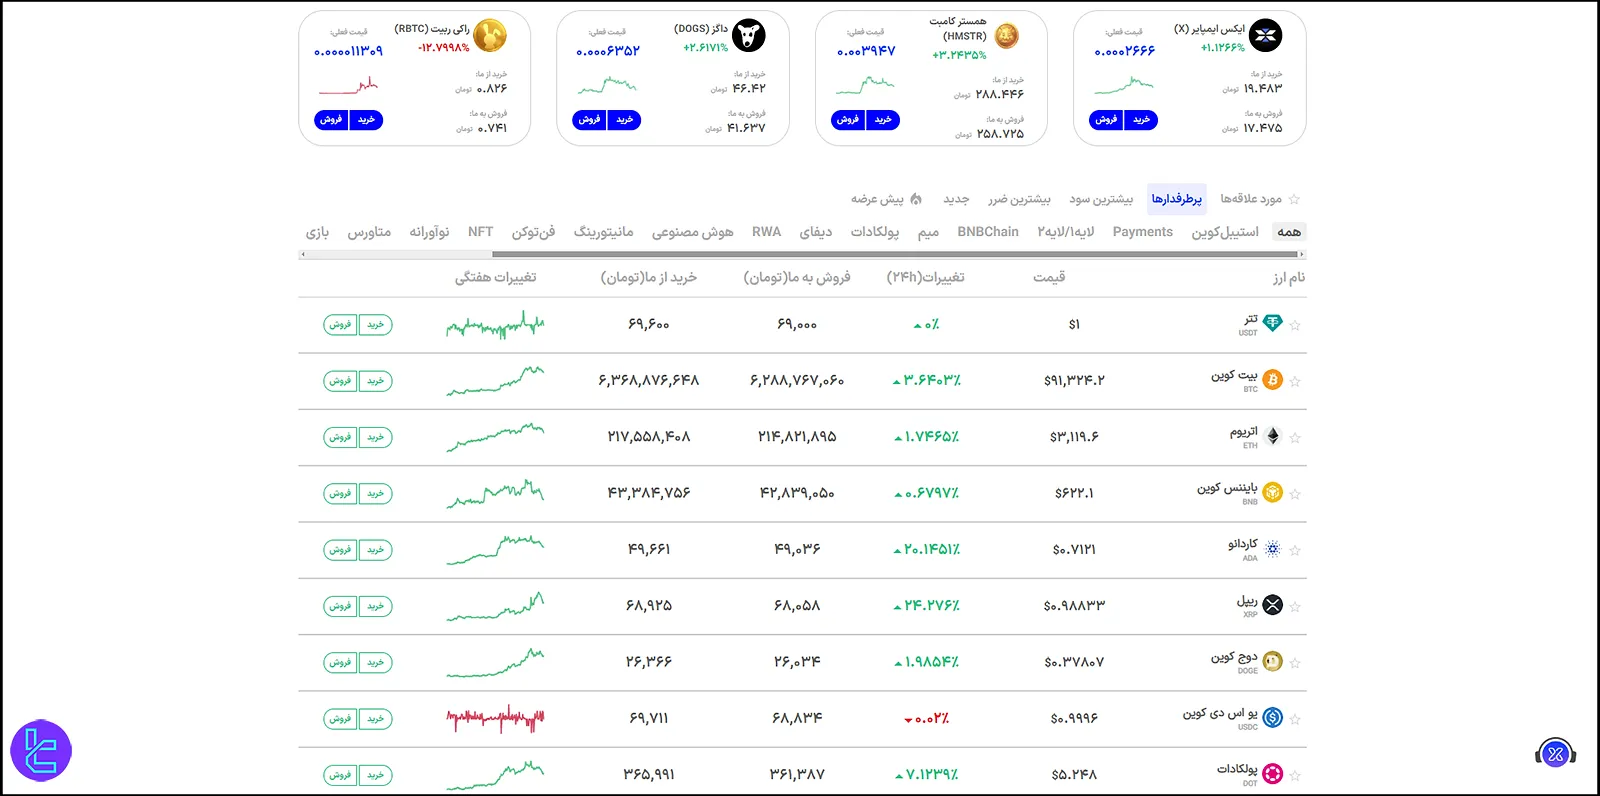The image size is (1600, 796).
Task: Click the Bitcoin coin icon
Action: click(x=1272, y=380)
